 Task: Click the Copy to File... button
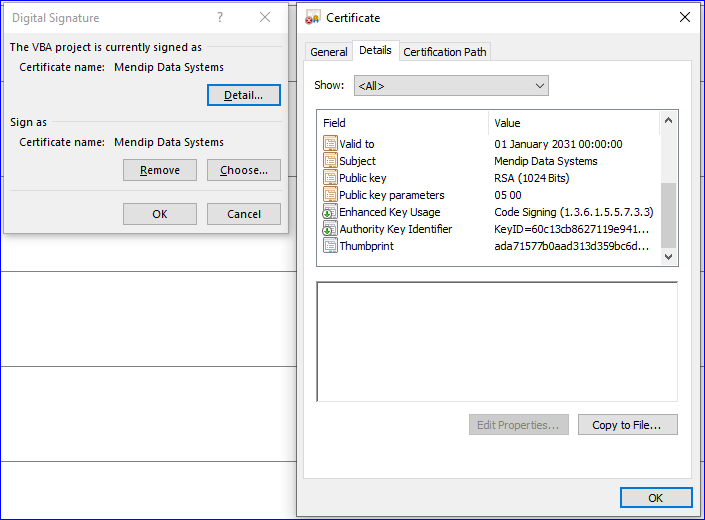click(627, 425)
